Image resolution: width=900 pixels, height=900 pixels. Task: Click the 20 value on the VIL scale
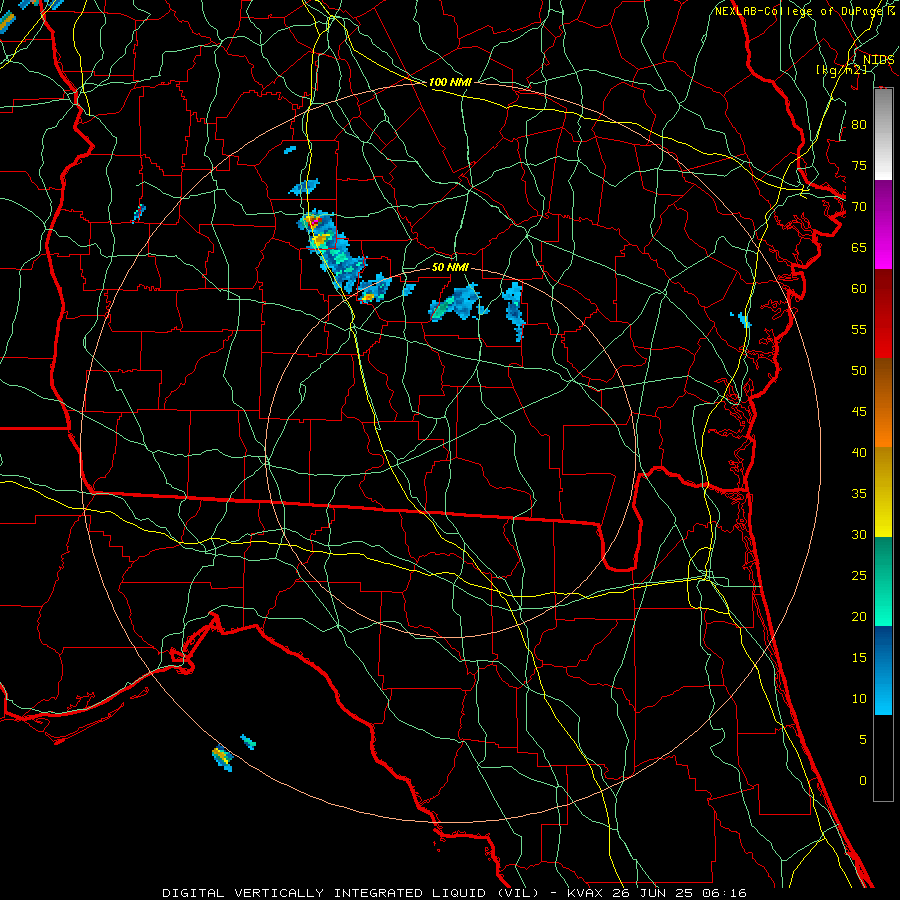click(859, 616)
